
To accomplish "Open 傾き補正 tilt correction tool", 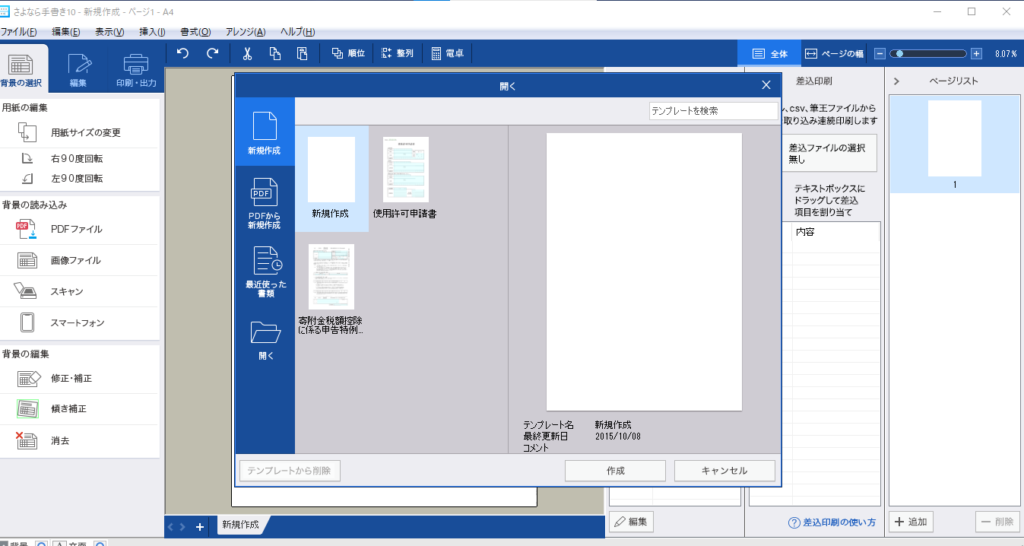I will pos(70,409).
